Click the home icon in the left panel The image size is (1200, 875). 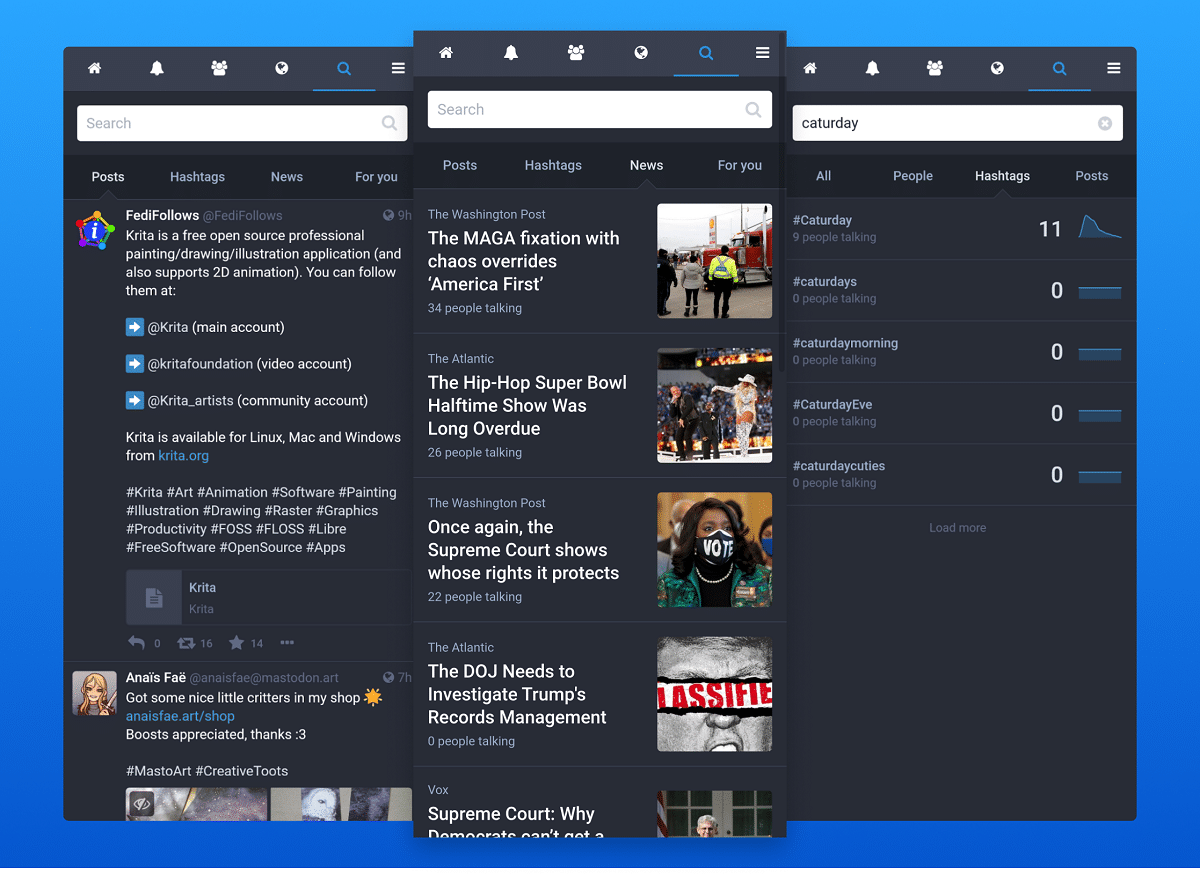[94, 68]
